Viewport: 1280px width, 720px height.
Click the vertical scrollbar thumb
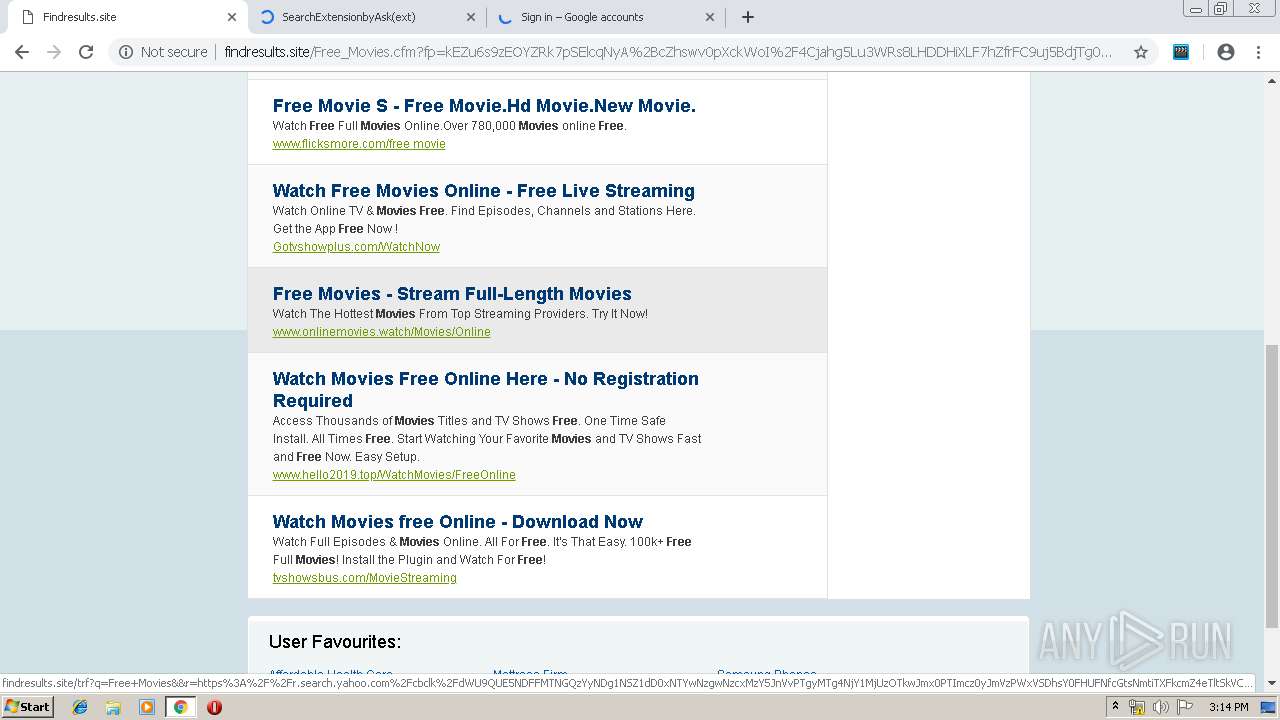coord(1272,486)
